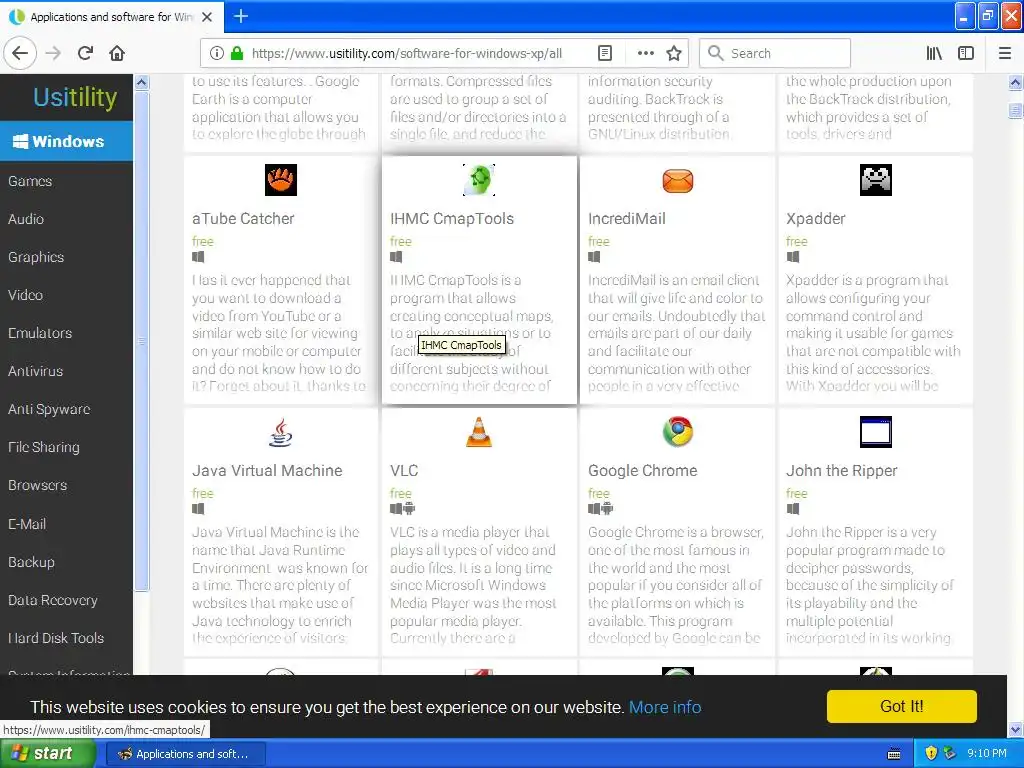Select Windows in the sidebar

tap(67, 141)
